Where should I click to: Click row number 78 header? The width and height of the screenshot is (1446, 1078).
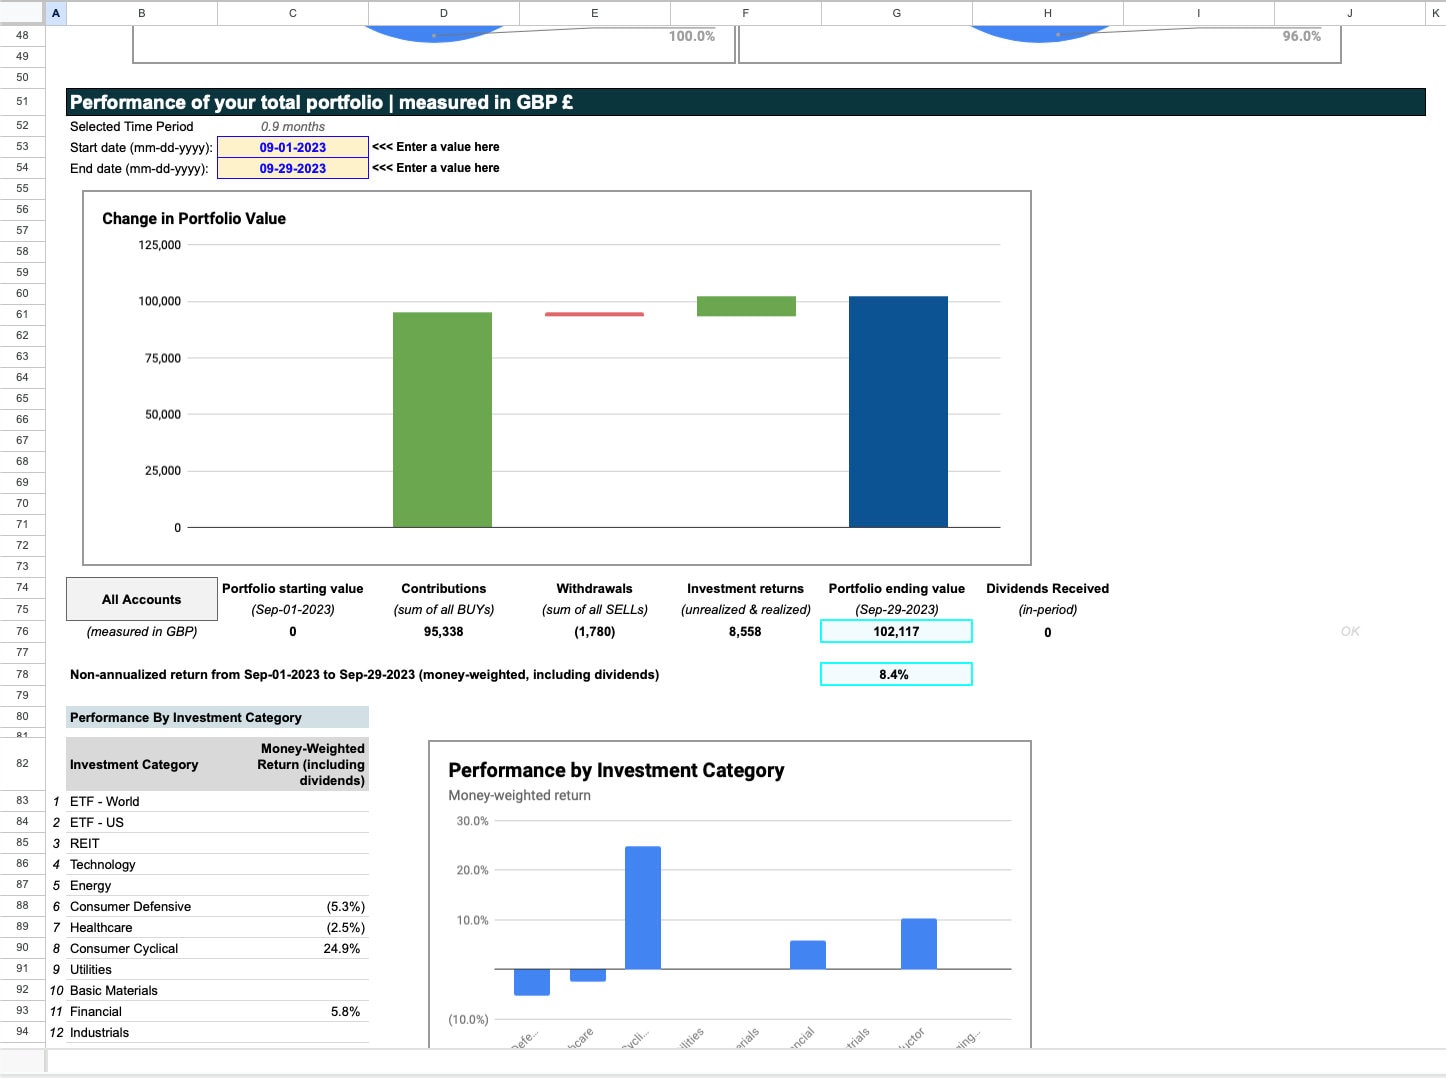tap(22, 674)
